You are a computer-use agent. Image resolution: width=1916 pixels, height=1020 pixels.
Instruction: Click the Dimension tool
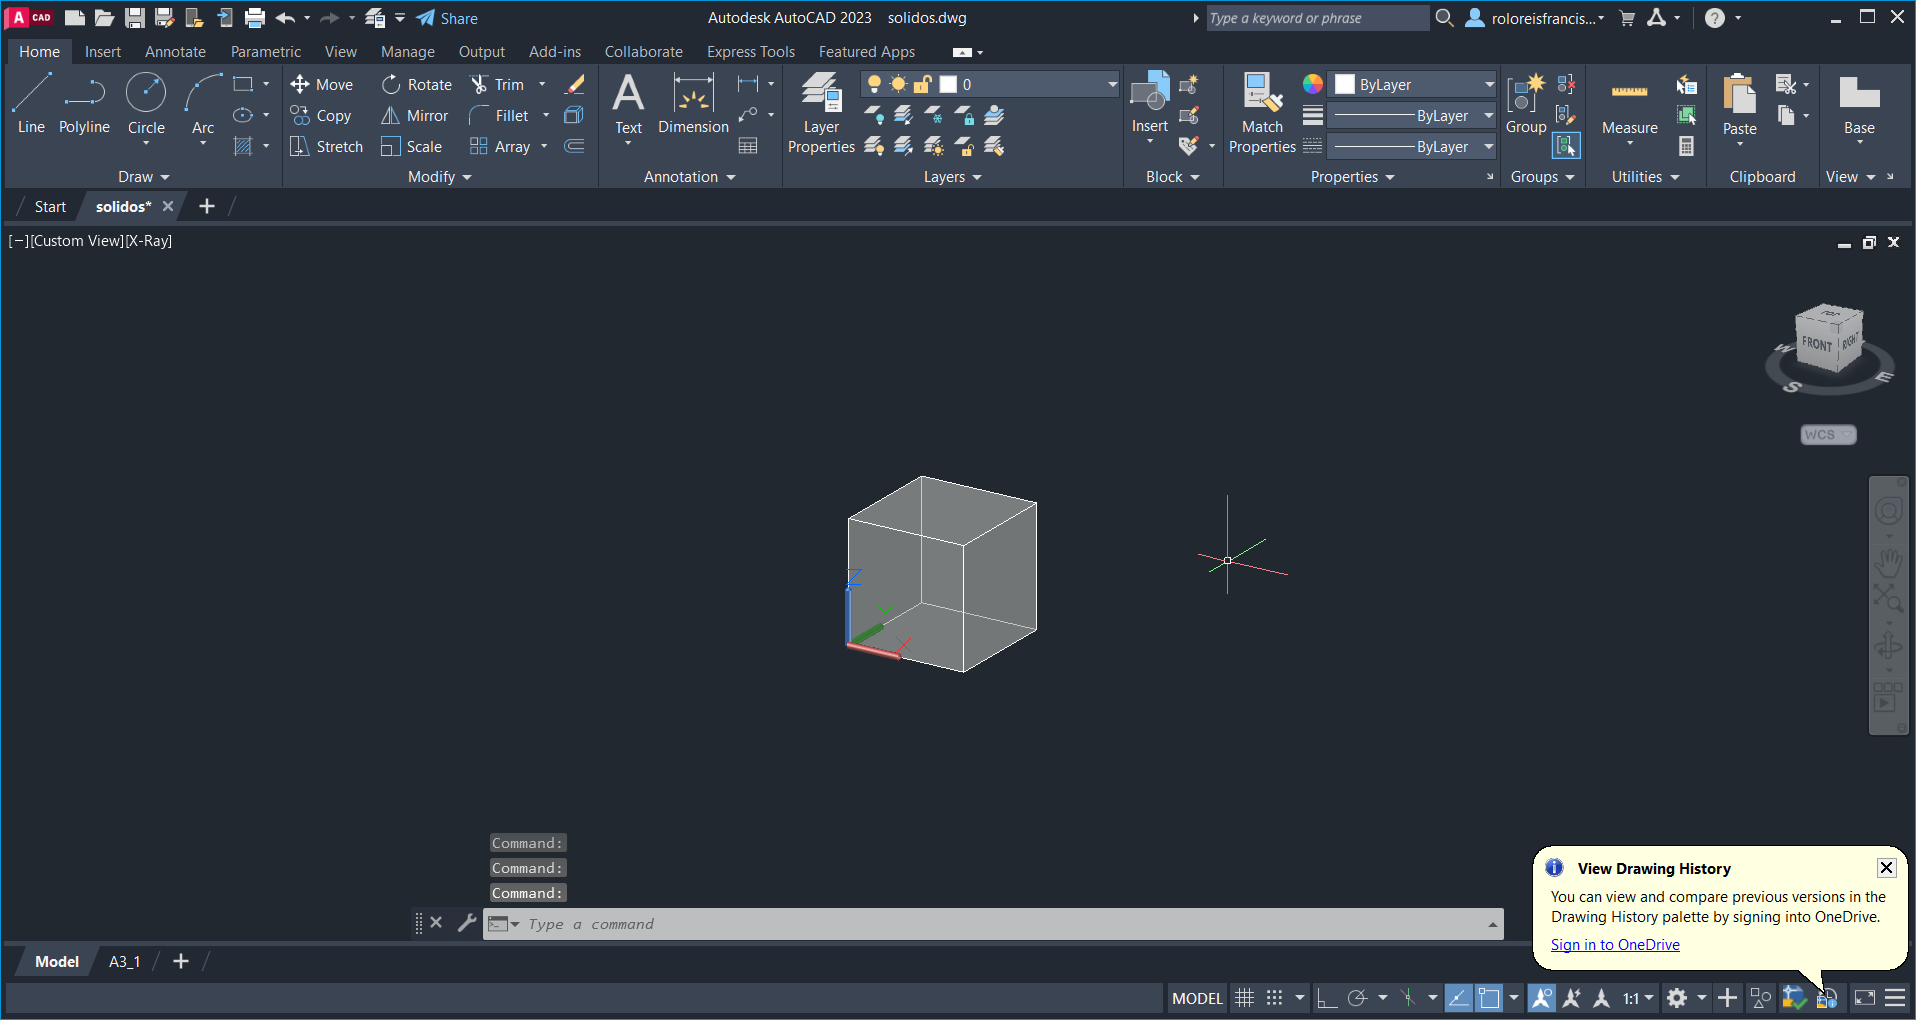point(693,104)
